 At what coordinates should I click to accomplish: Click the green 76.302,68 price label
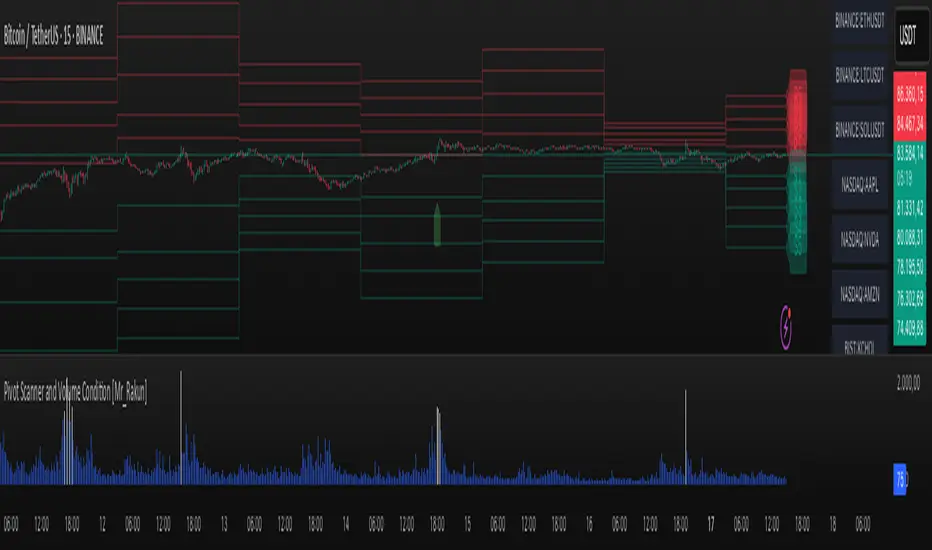coord(909,297)
